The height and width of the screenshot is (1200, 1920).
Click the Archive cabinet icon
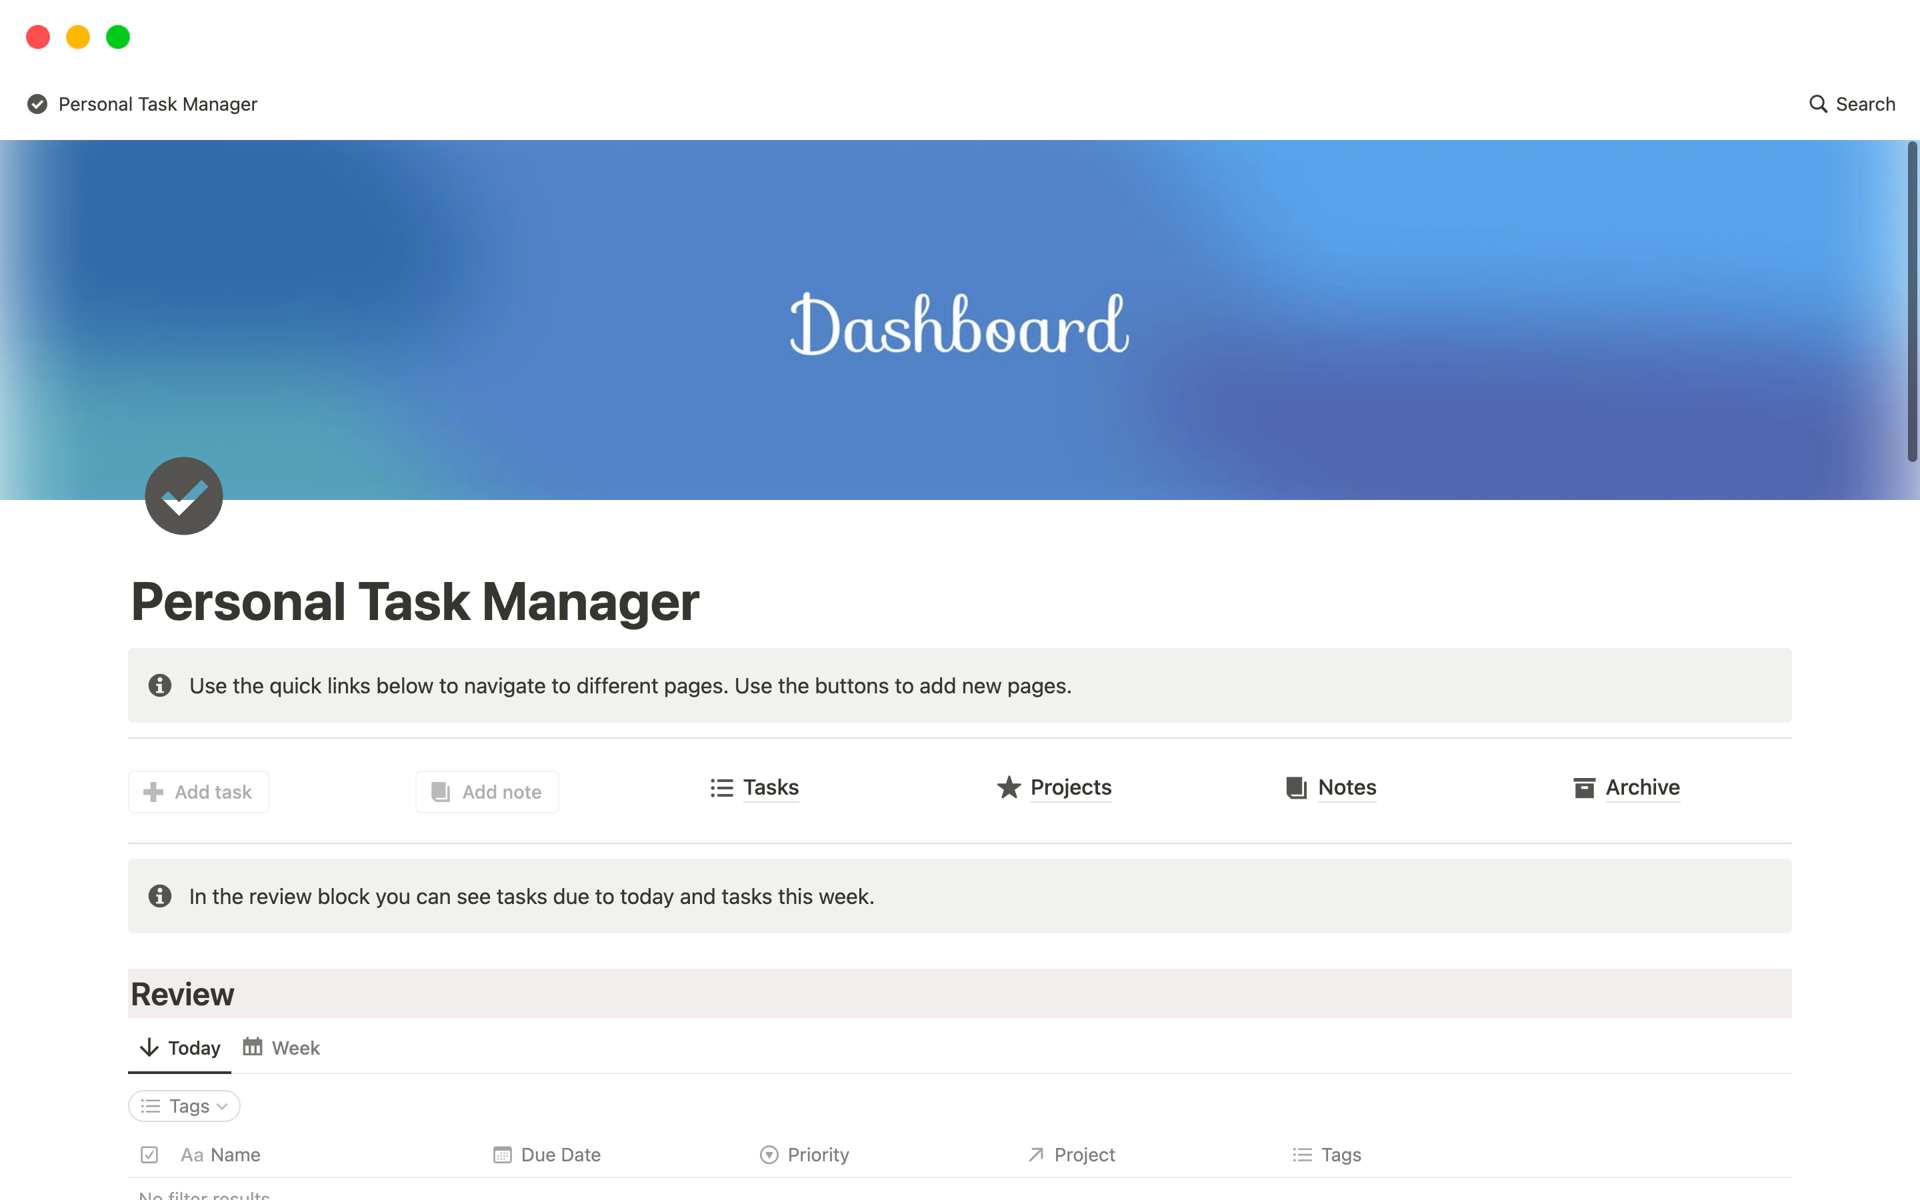tap(1583, 785)
